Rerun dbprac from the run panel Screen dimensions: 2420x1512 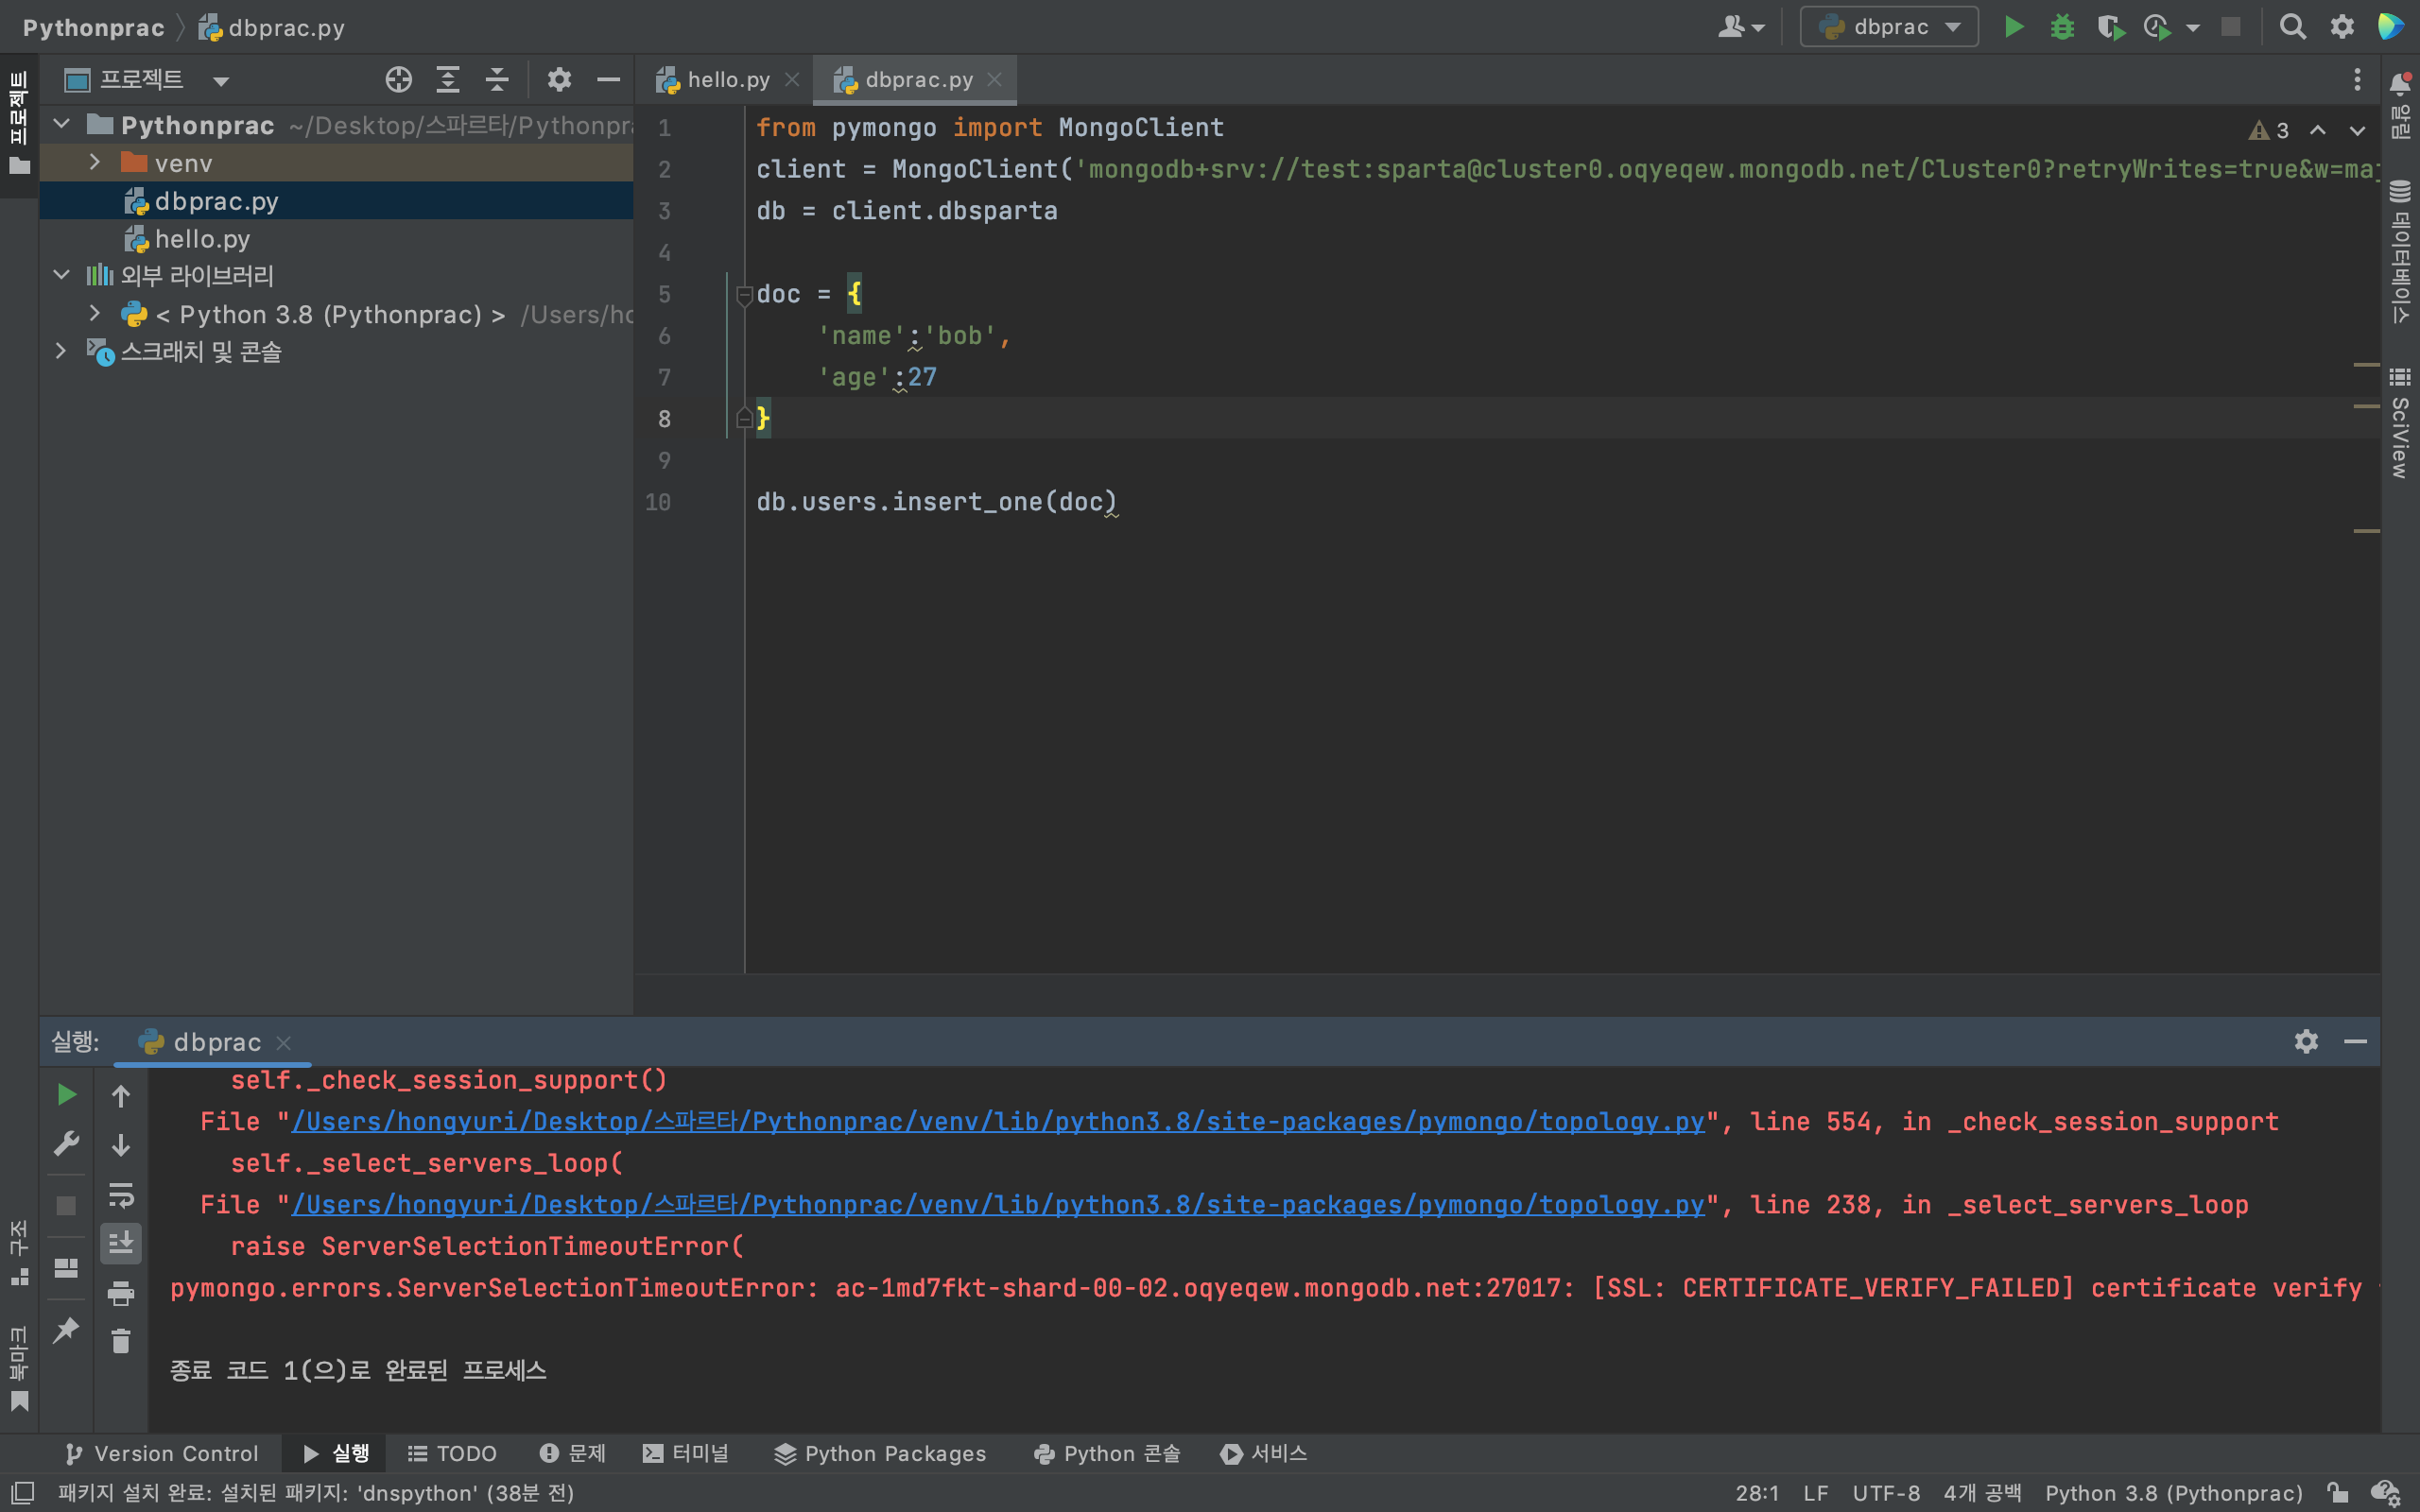coord(67,1095)
